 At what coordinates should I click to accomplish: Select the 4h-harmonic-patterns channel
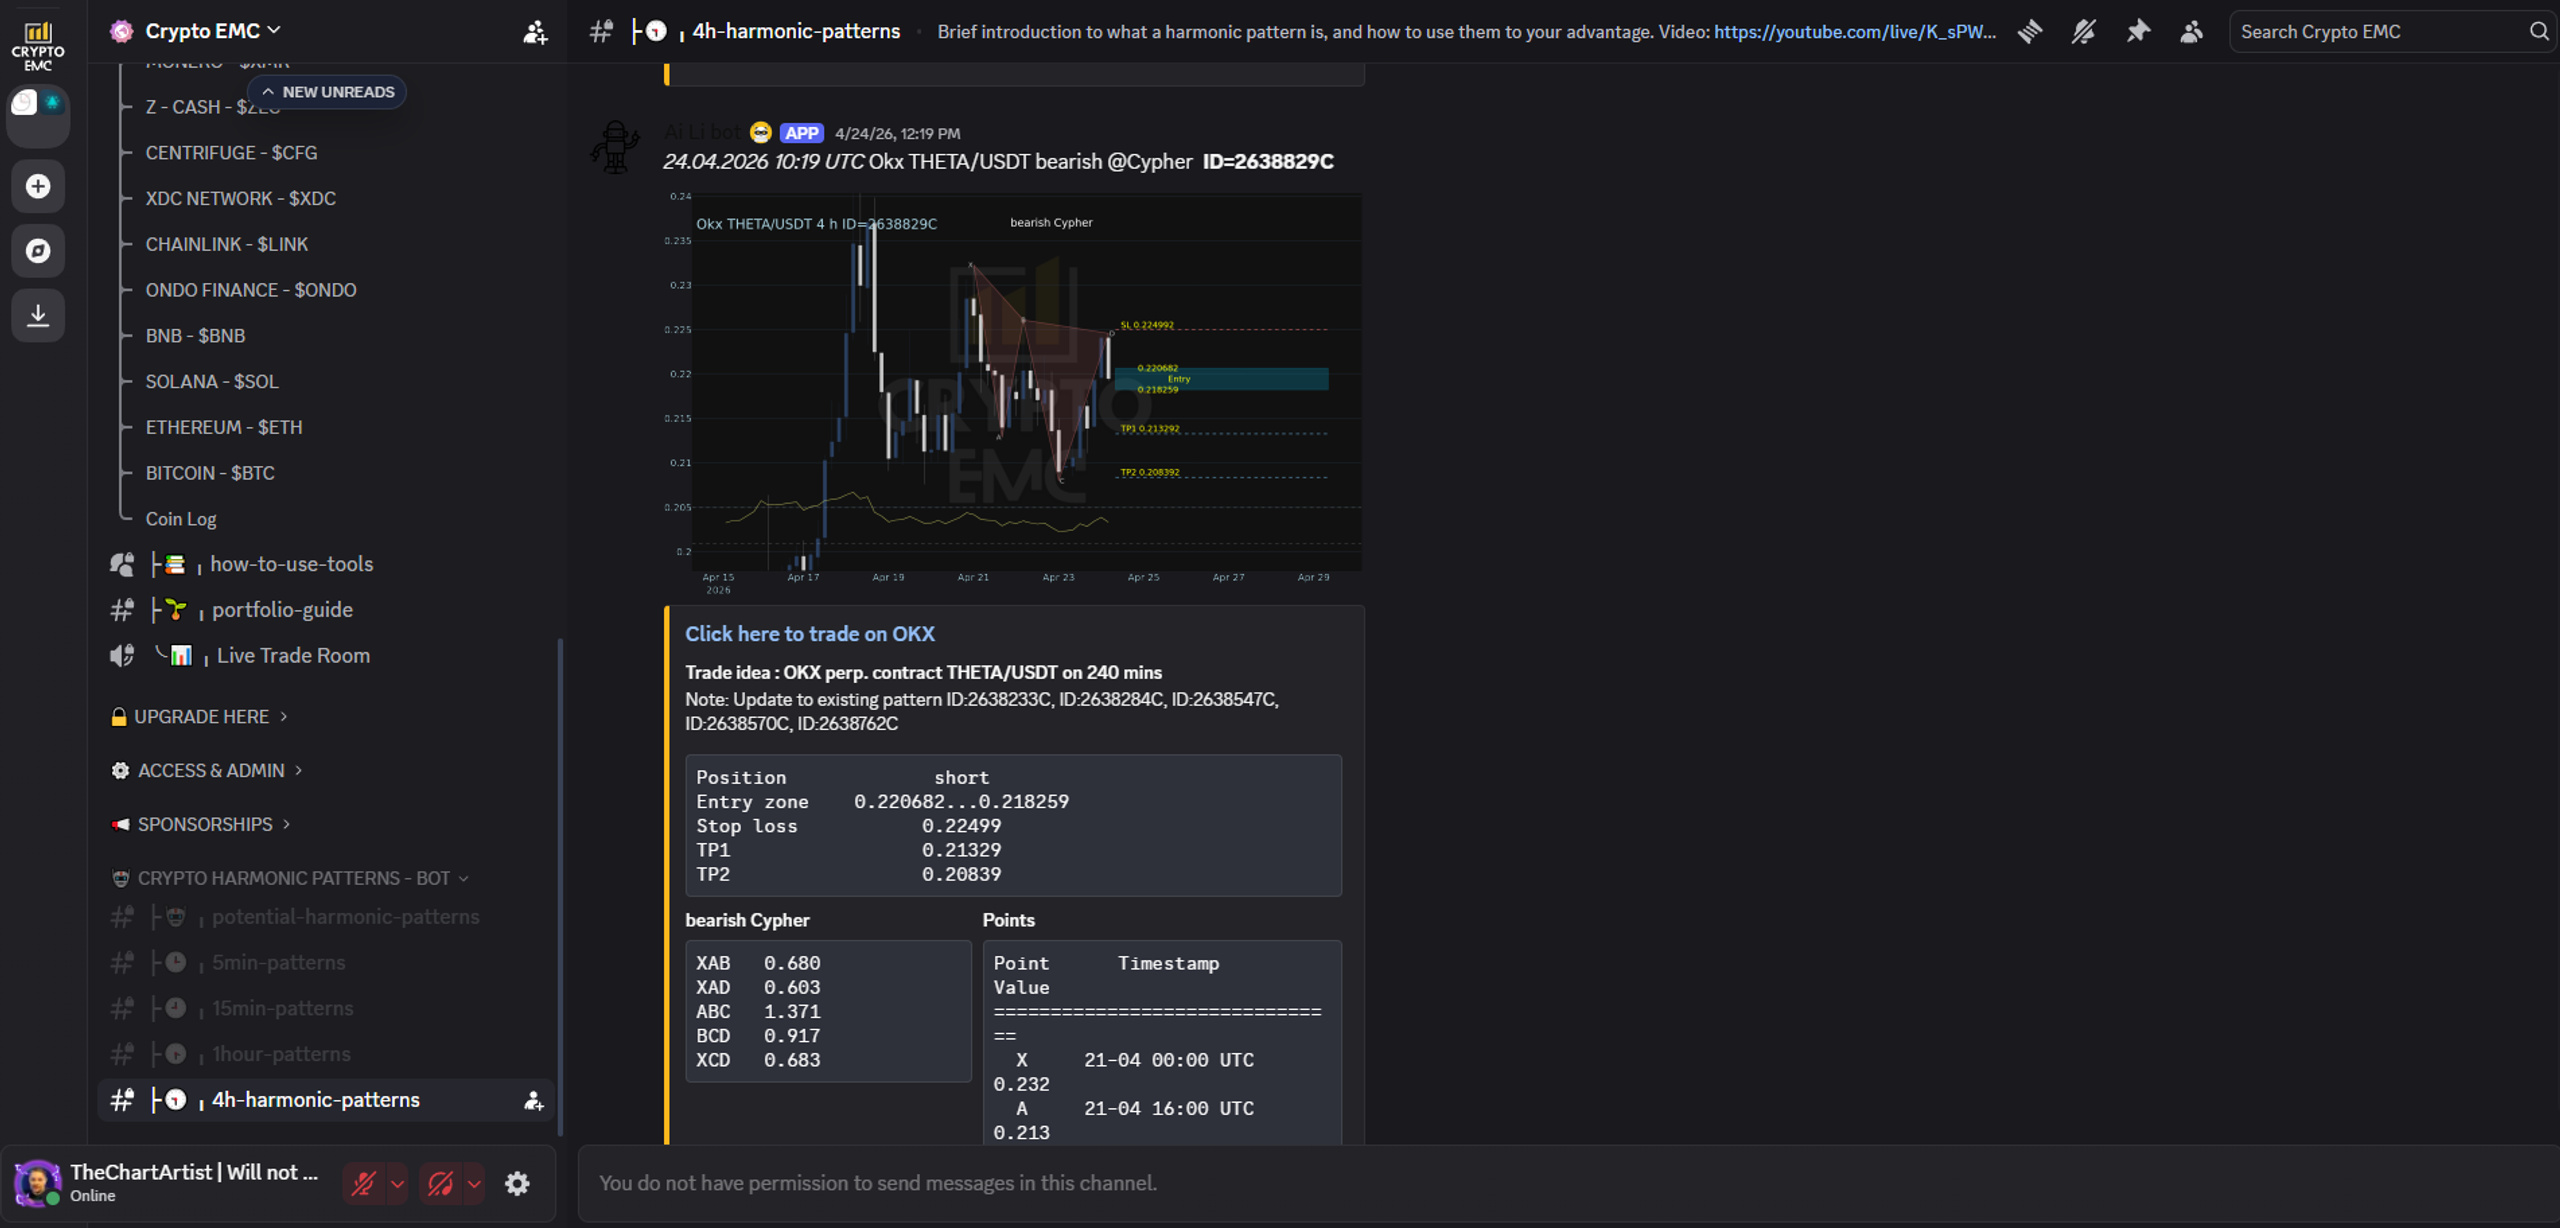tap(326, 1101)
